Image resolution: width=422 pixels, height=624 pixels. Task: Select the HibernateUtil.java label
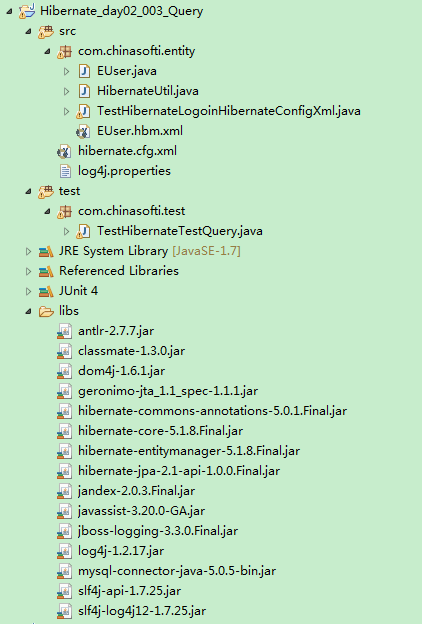(x=148, y=91)
